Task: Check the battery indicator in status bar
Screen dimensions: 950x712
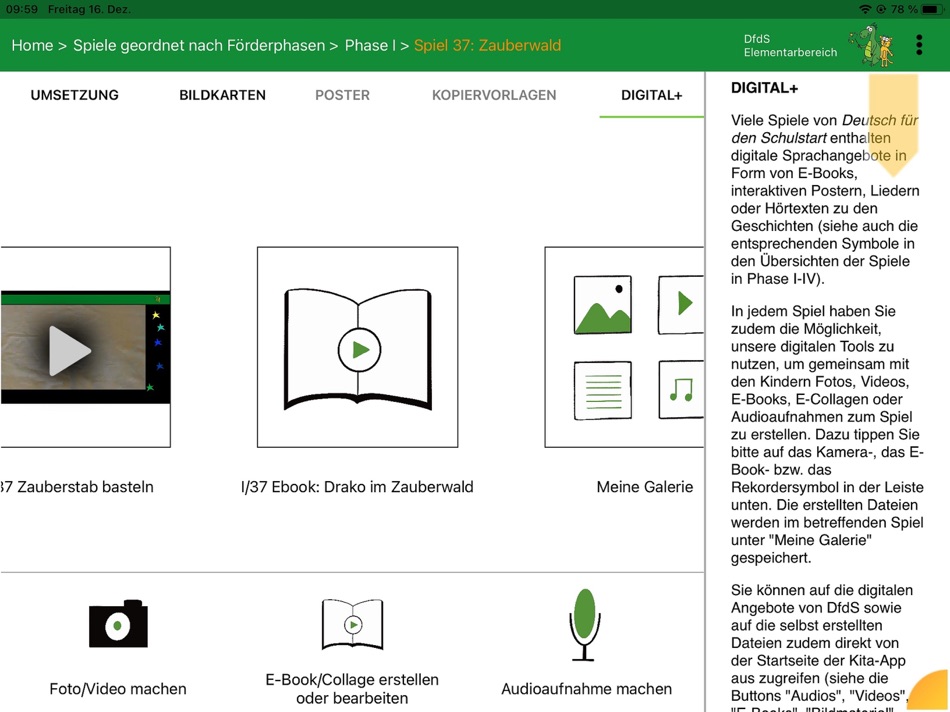Action: (932, 9)
